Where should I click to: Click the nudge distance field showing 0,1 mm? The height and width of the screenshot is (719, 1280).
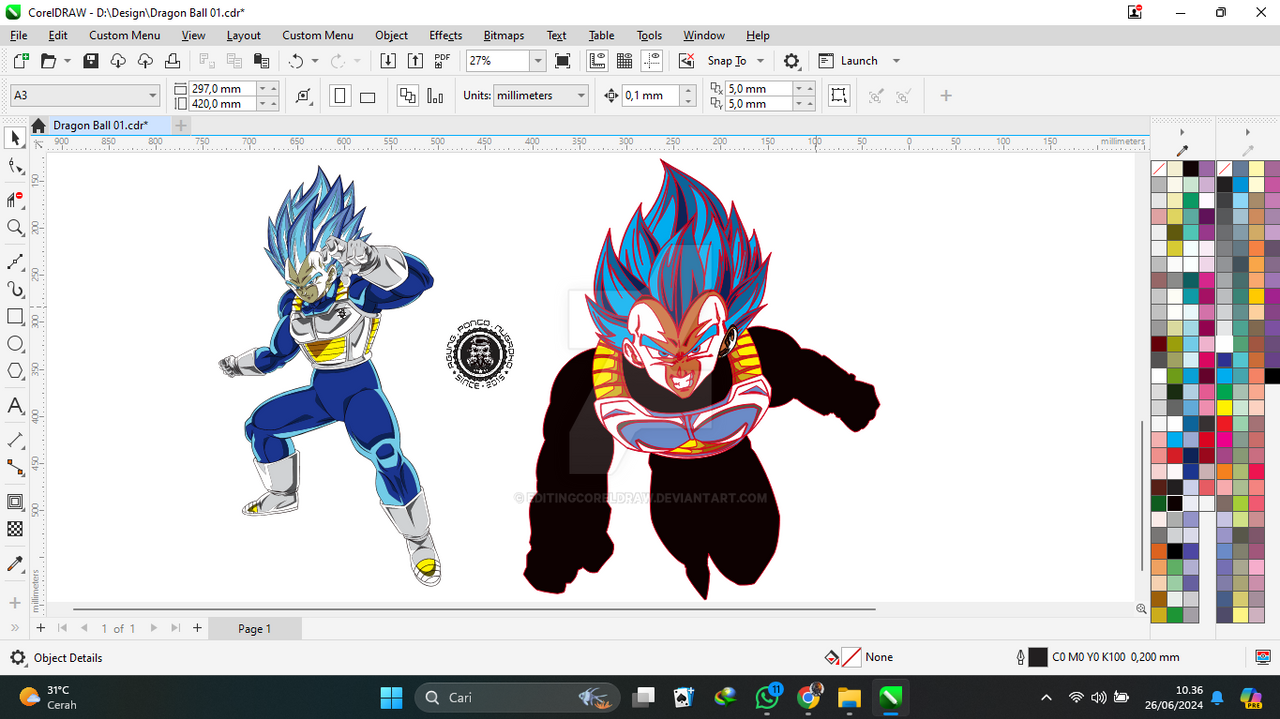pos(651,96)
